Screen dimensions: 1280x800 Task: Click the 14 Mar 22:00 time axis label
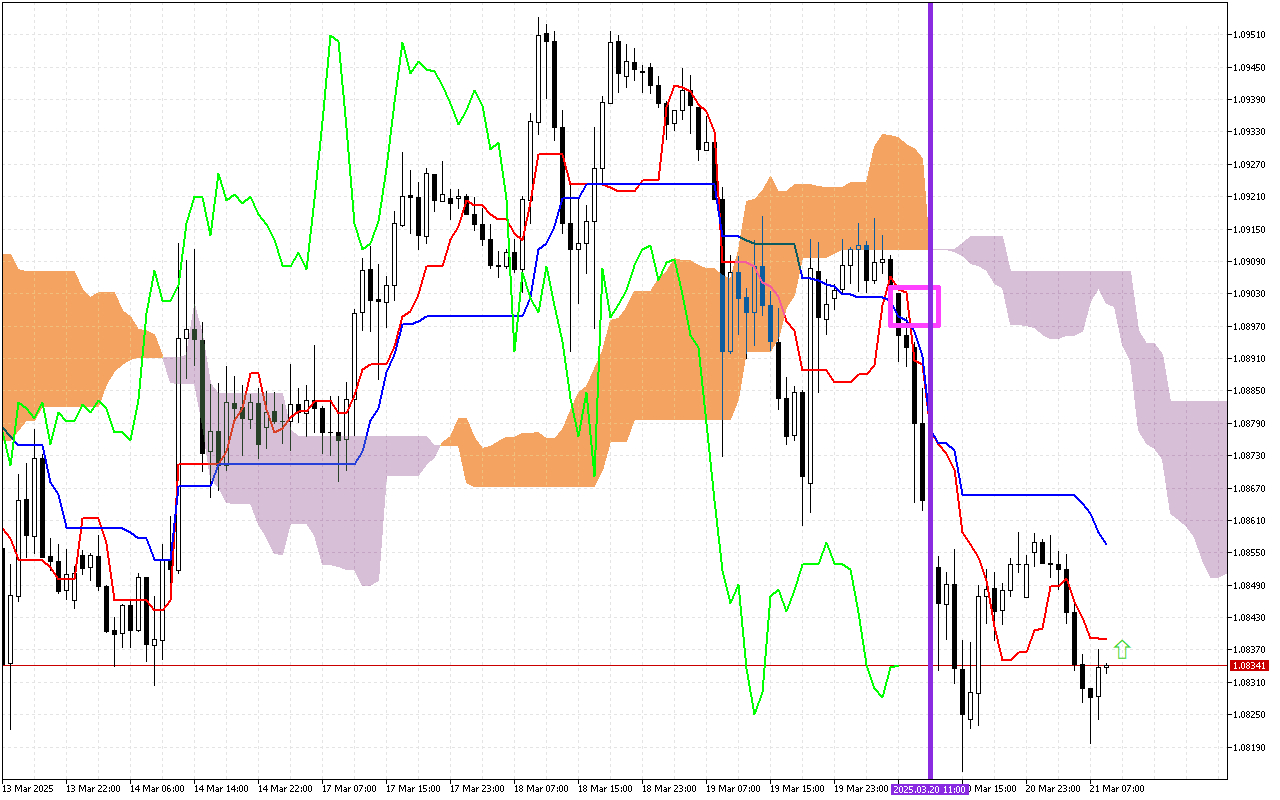(x=283, y=789)
